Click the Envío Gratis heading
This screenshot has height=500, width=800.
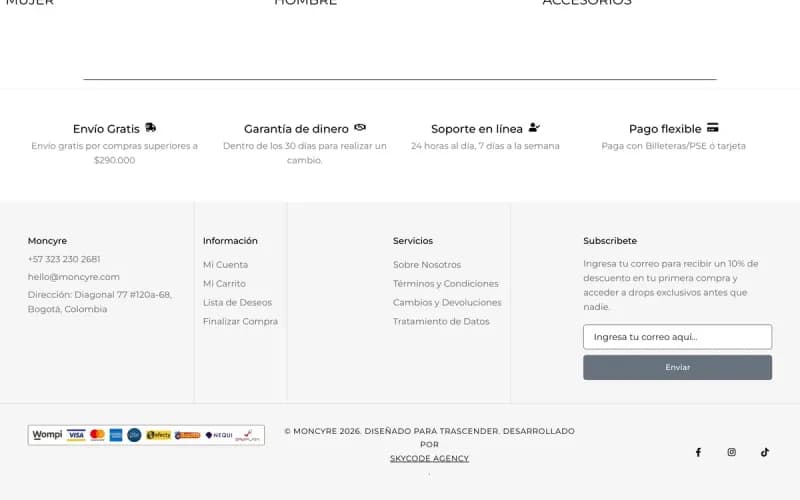tap(106, 129)
